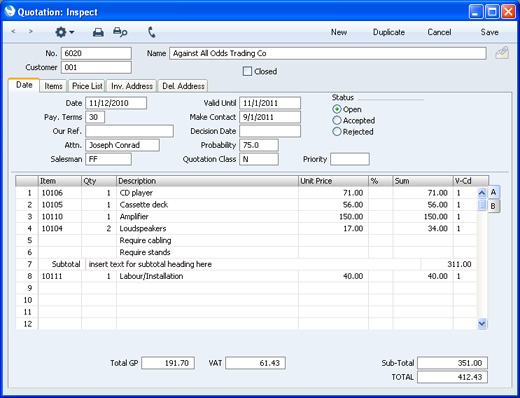Screen dimensions: 520x398
Task: Toggle the Closed checkbox
Action: coord(247,71)
